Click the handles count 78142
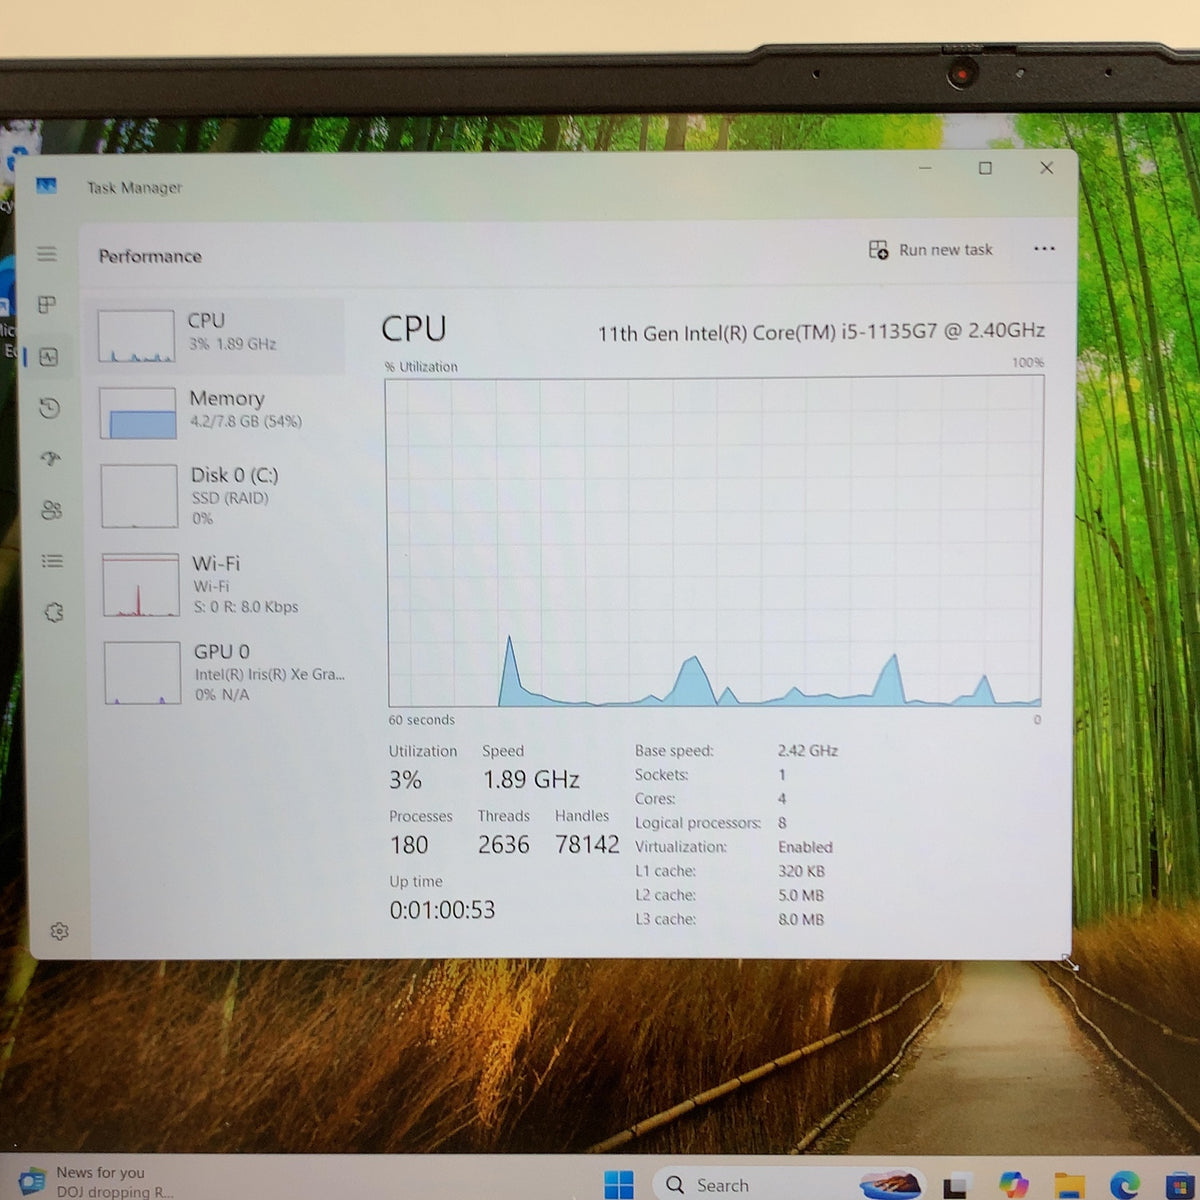The height and width of the screenshot is (1200, 1200). [587, 845]
